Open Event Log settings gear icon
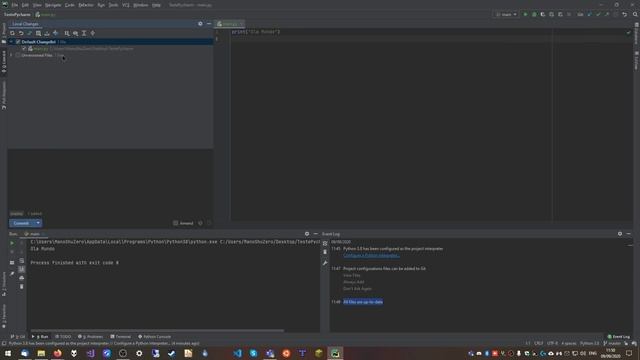The height and width of the screenshot is (360, 640). point(620,234)
